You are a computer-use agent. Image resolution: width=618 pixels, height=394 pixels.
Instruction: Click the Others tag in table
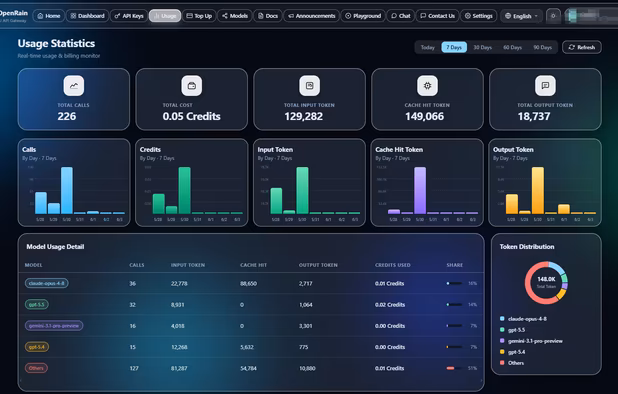click(36, 368)
